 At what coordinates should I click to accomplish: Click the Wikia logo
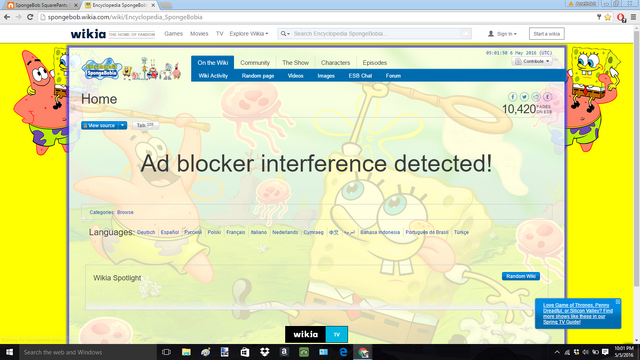tap(88, 34)
